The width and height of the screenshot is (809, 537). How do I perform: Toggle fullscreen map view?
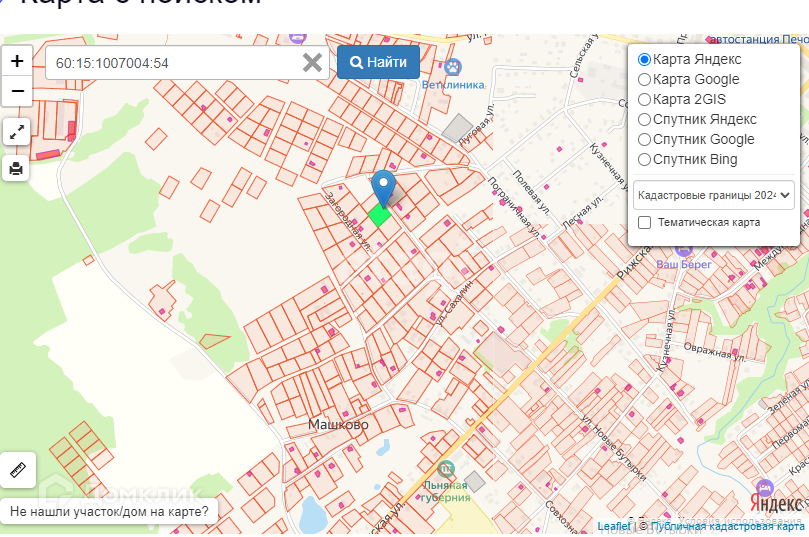(x=17, y=131)
